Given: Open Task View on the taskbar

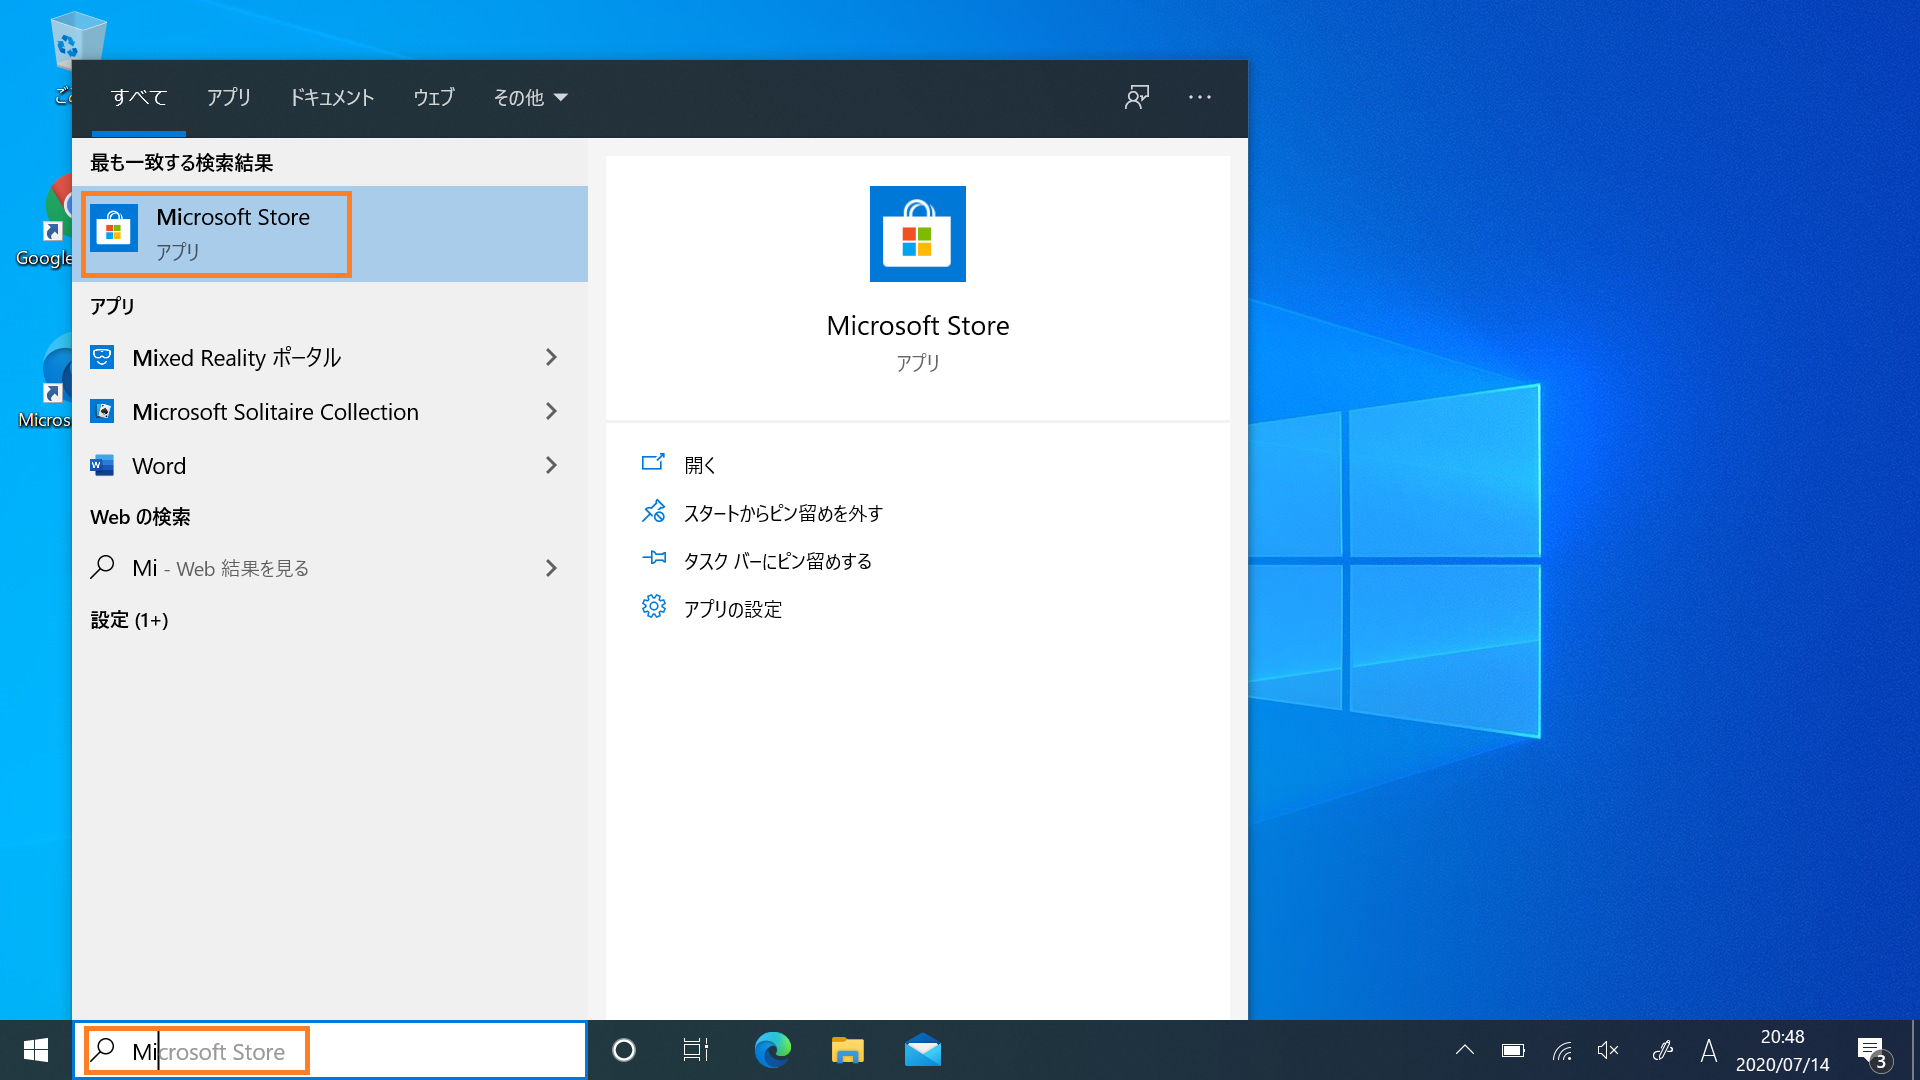Looking at the screenshot, I should pos(695,1050).
